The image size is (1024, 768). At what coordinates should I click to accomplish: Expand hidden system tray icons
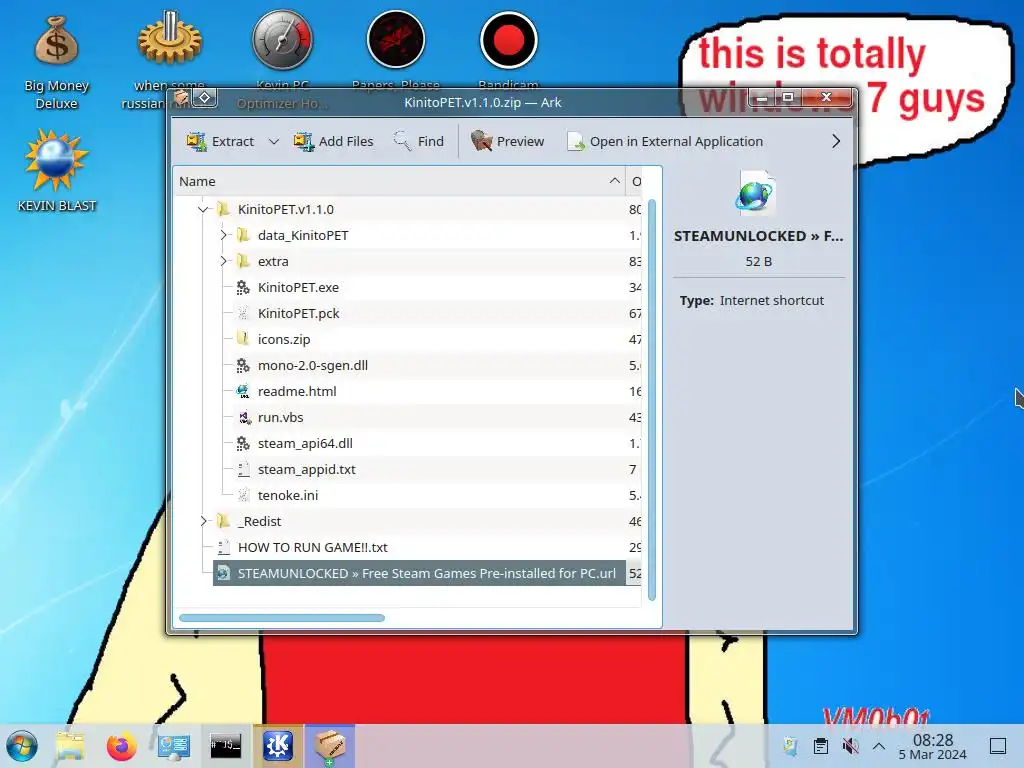pyautogui.click(x=879, y=746)
